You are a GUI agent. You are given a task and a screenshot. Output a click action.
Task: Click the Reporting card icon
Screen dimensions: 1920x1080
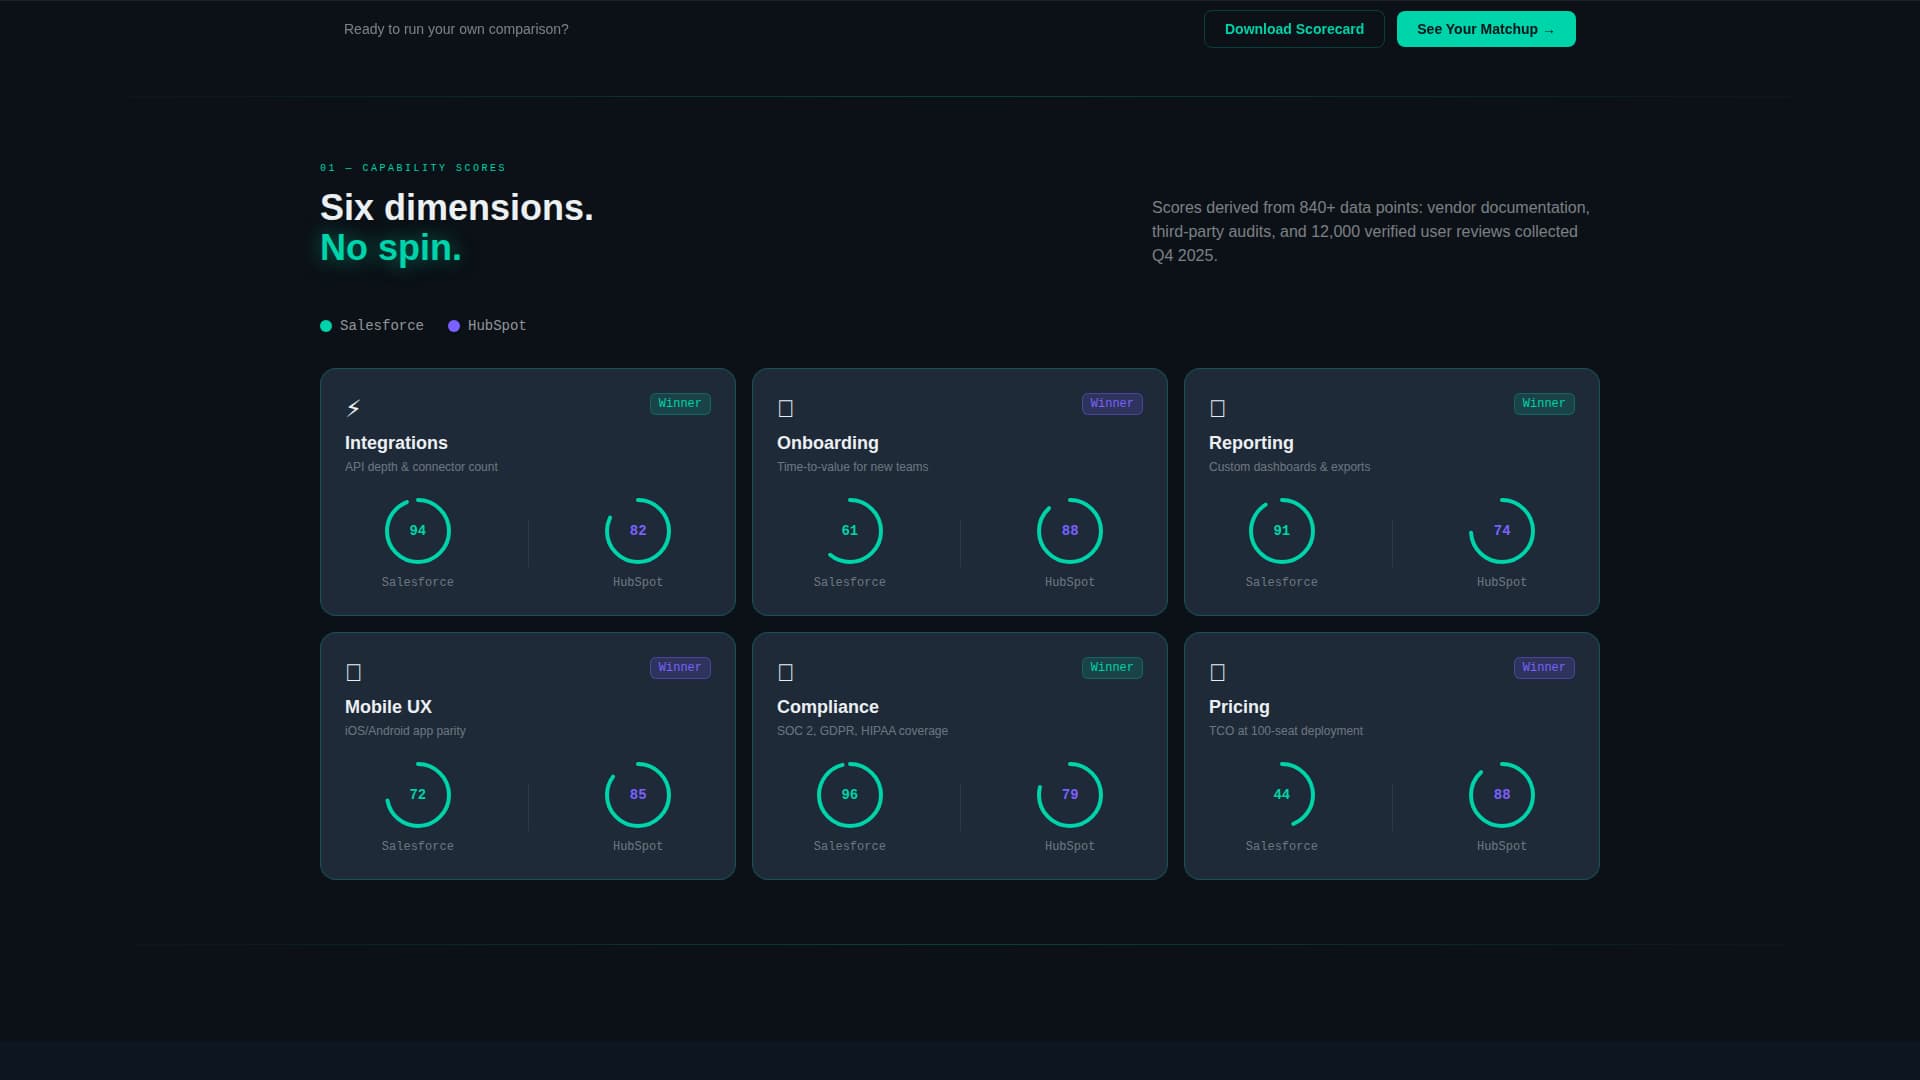(x=1217, y=408)
